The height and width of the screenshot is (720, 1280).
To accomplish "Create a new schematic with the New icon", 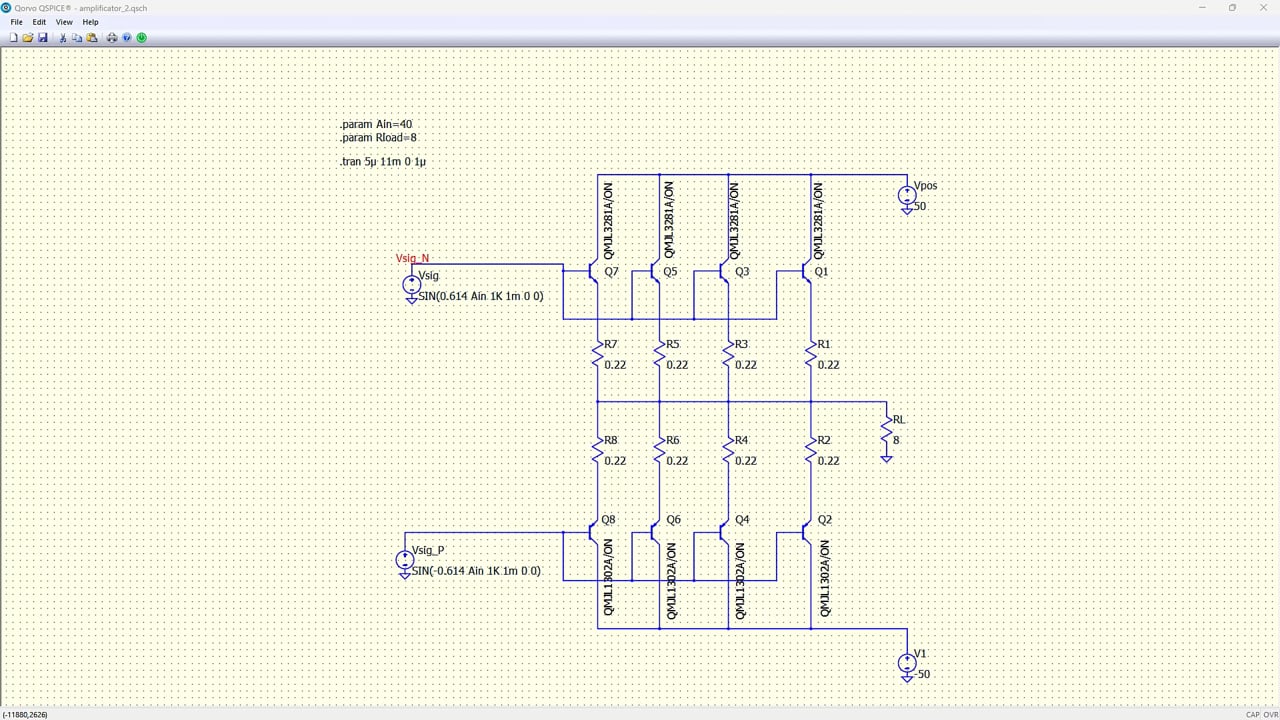I will (x=13, y=38).
